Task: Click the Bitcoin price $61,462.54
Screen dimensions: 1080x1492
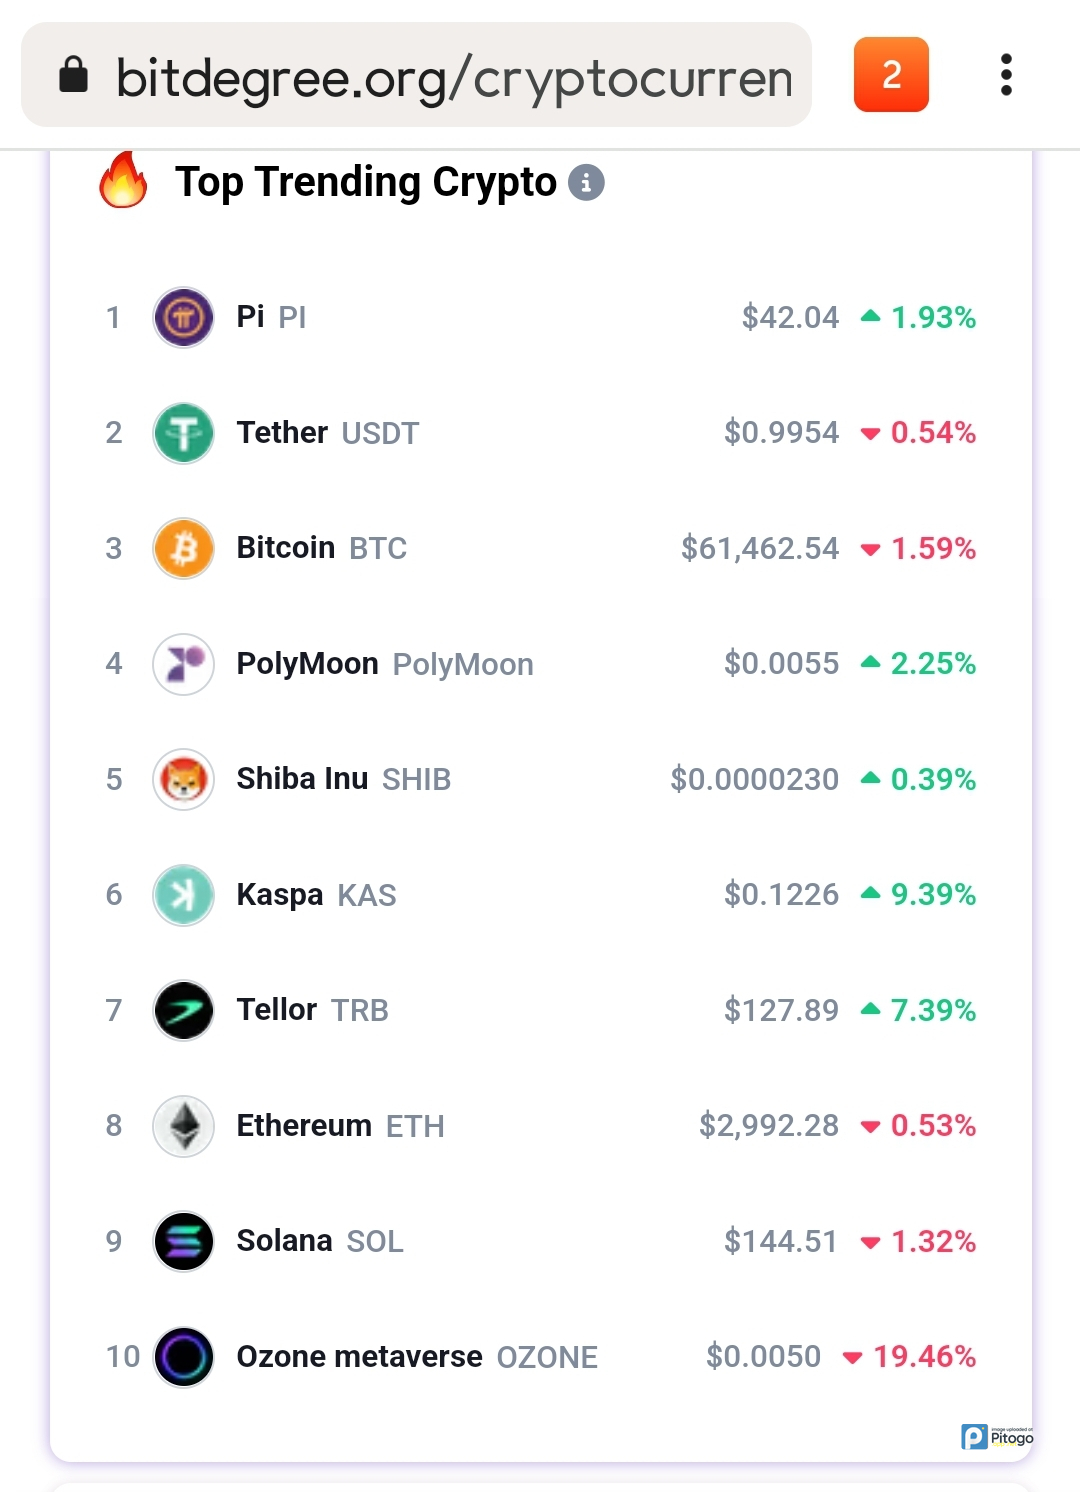Action: [x=759, y=548]
